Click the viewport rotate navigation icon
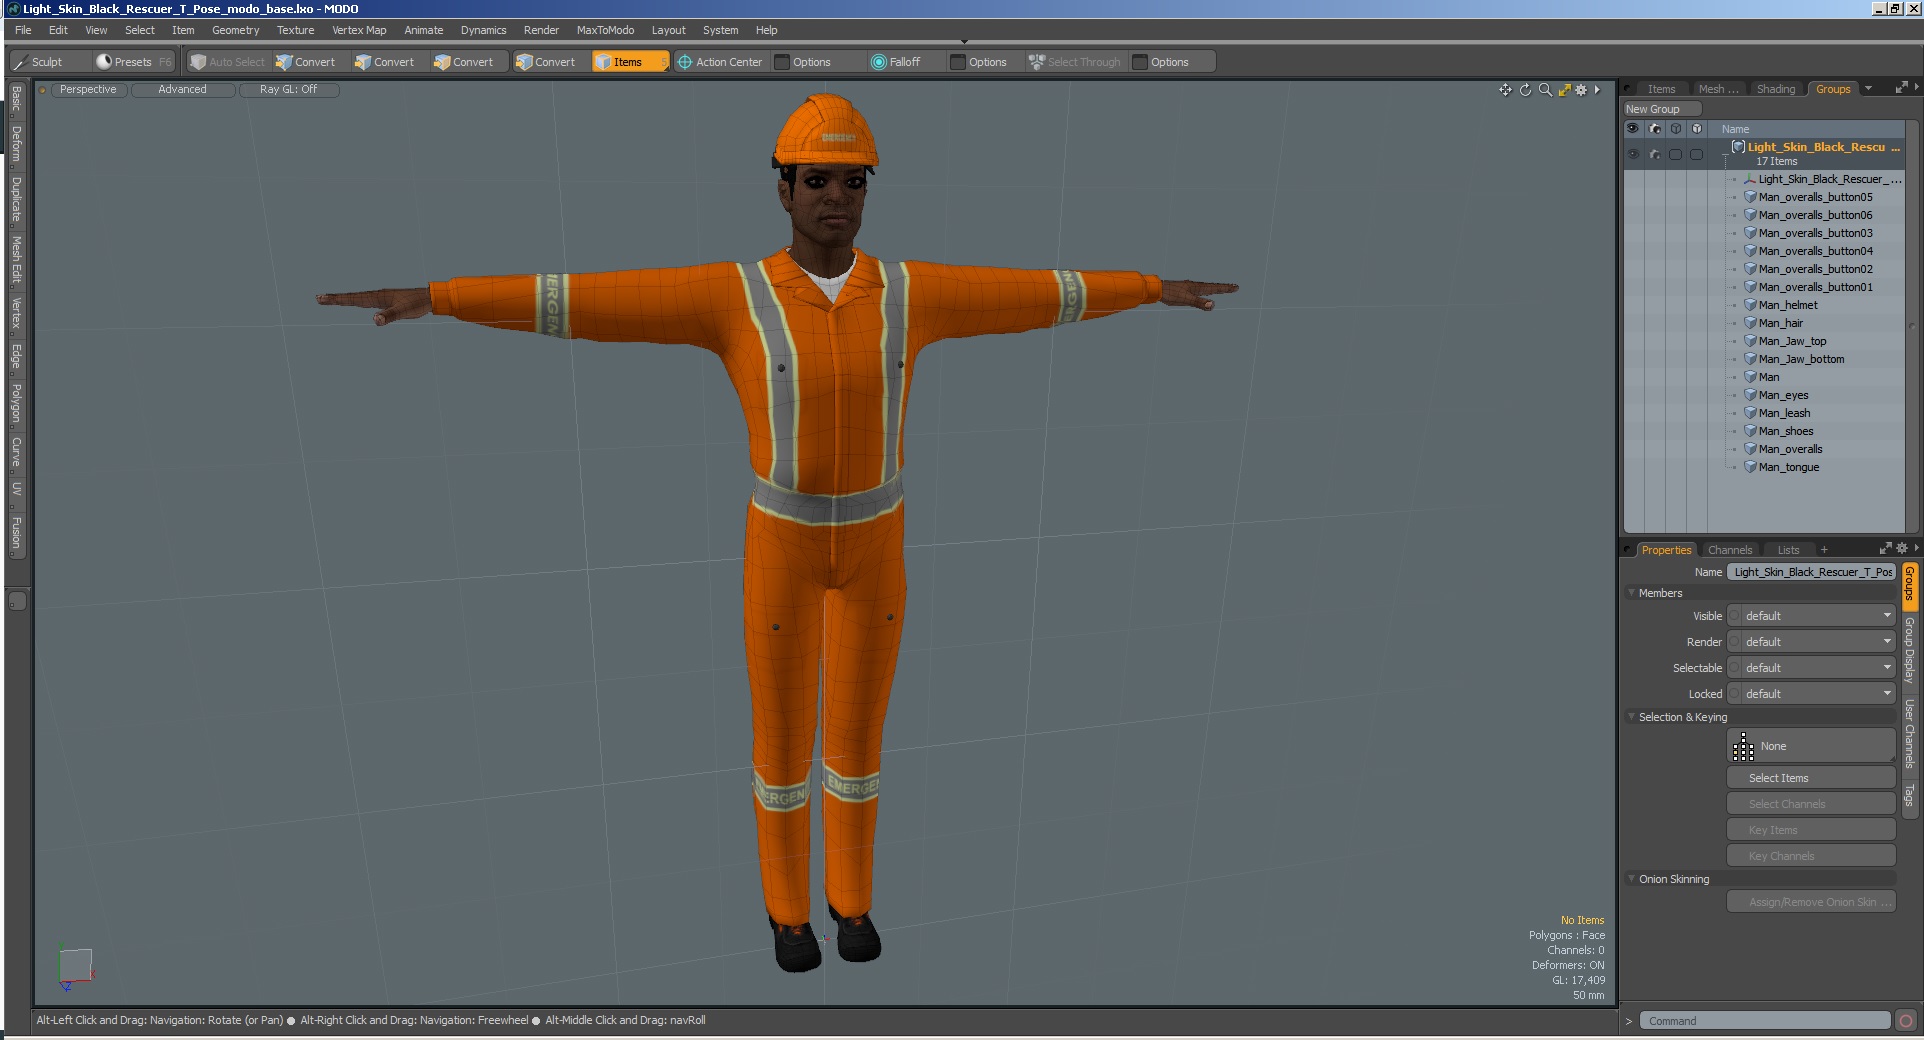1924x1040 pixels. tap(1525, 90)
